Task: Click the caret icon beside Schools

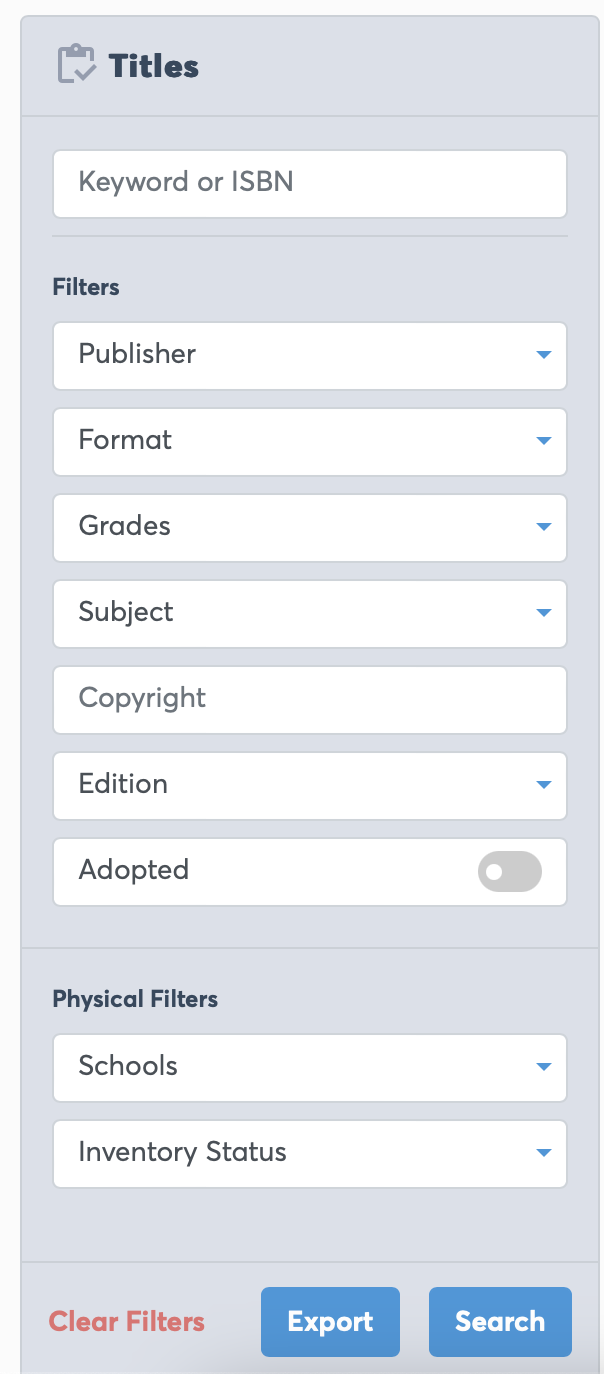Action: click(x=544, y=1067)
